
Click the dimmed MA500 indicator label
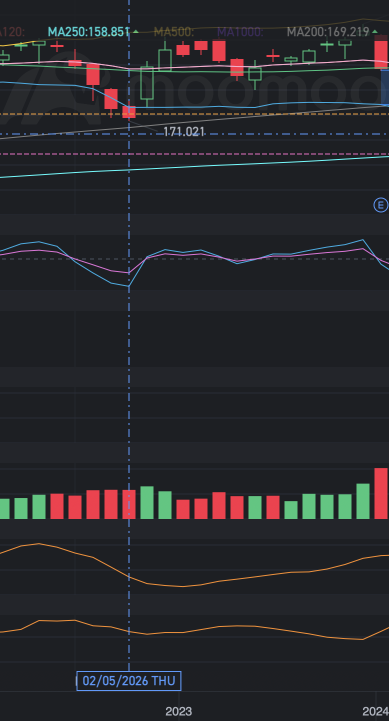coord(174,32)
